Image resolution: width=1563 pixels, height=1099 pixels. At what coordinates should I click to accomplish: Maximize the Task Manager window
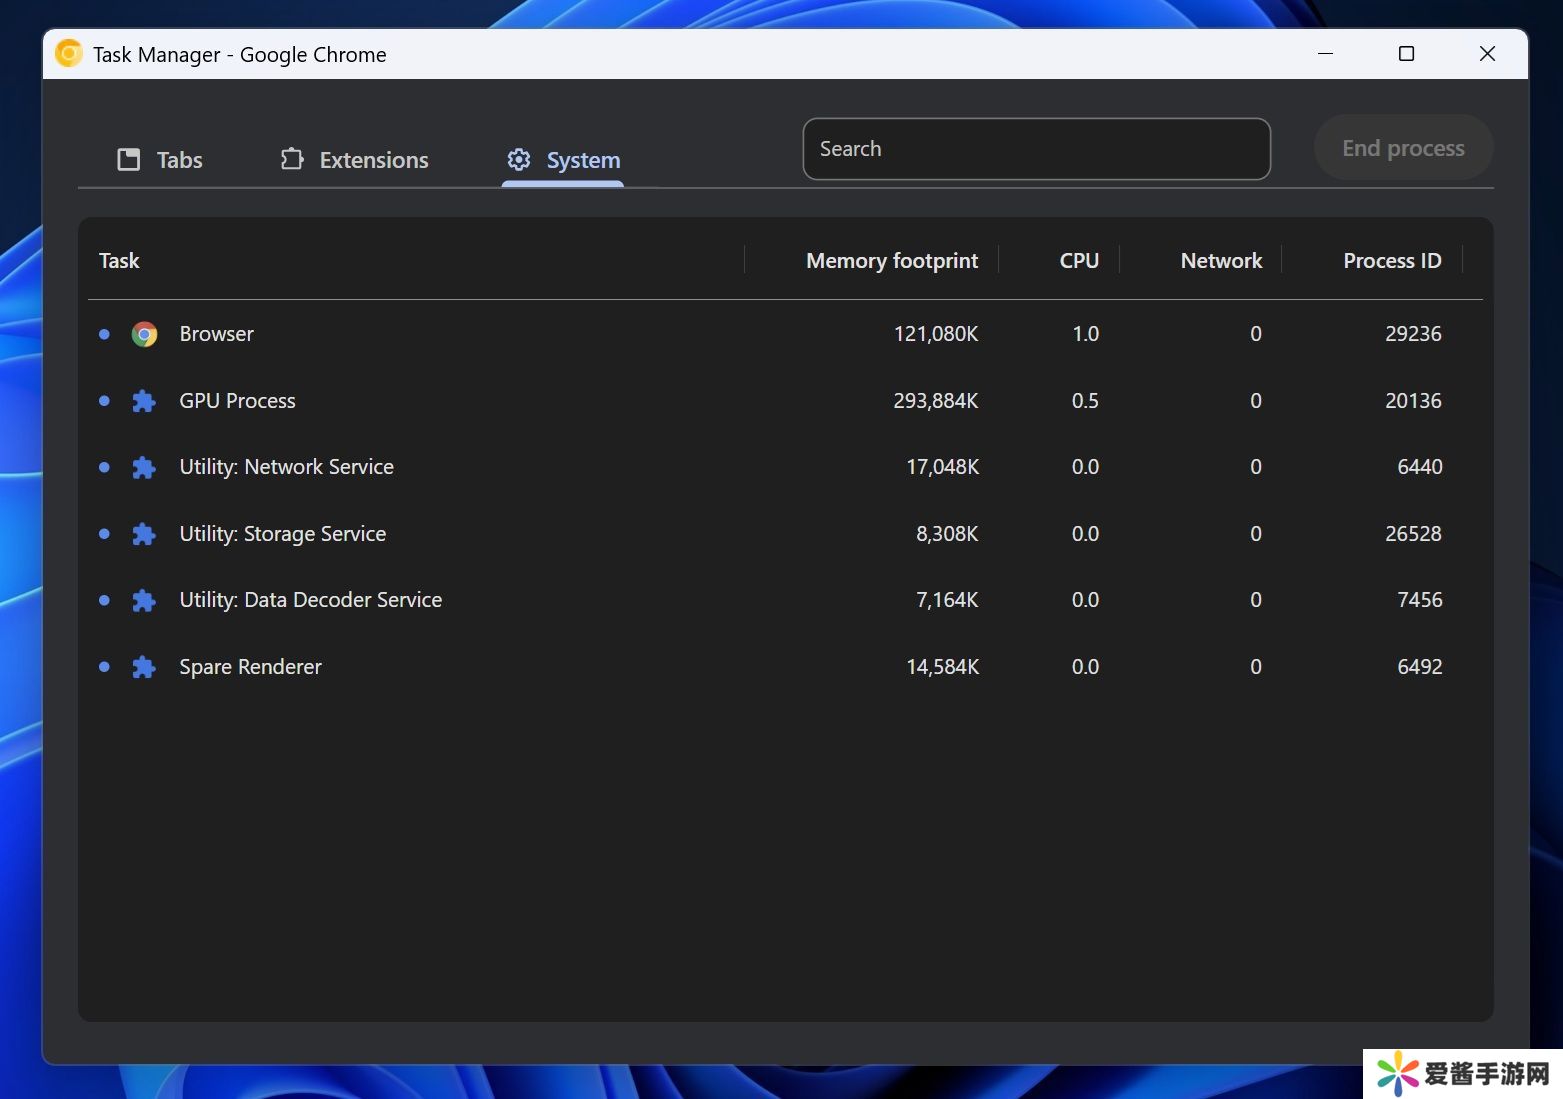tap(1406, 54)
